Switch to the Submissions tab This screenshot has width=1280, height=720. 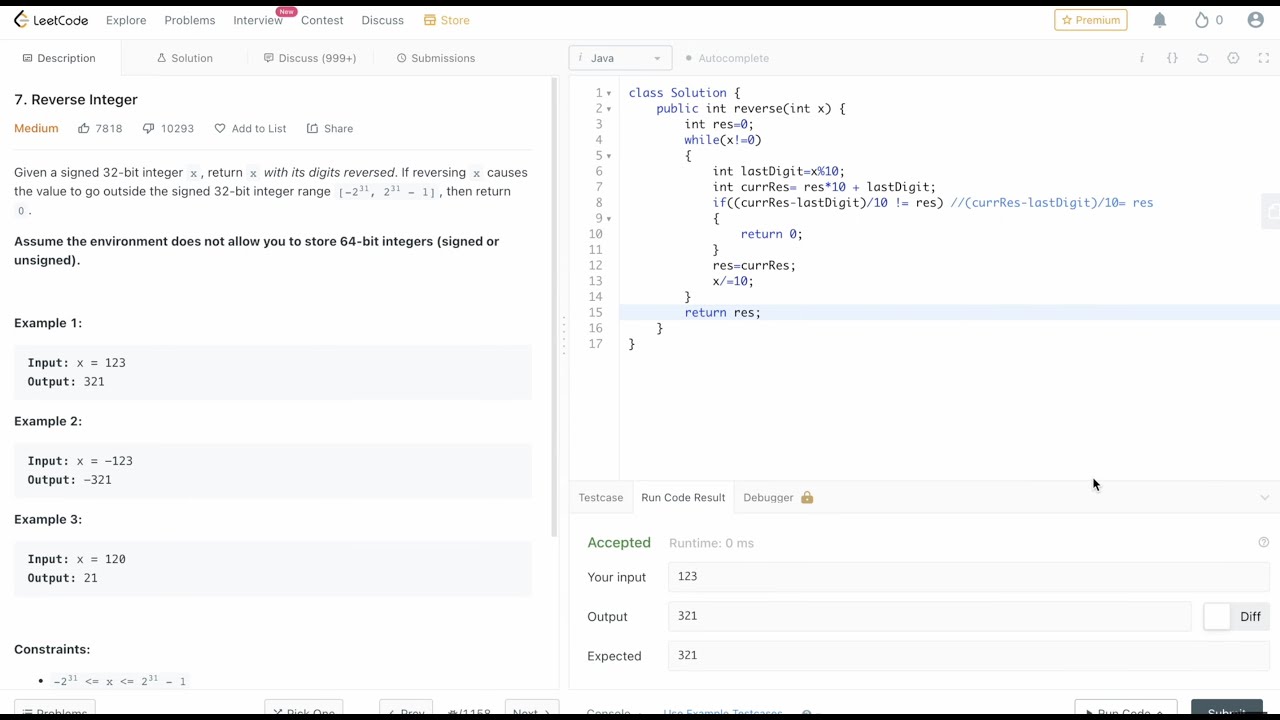coord(436,58)
